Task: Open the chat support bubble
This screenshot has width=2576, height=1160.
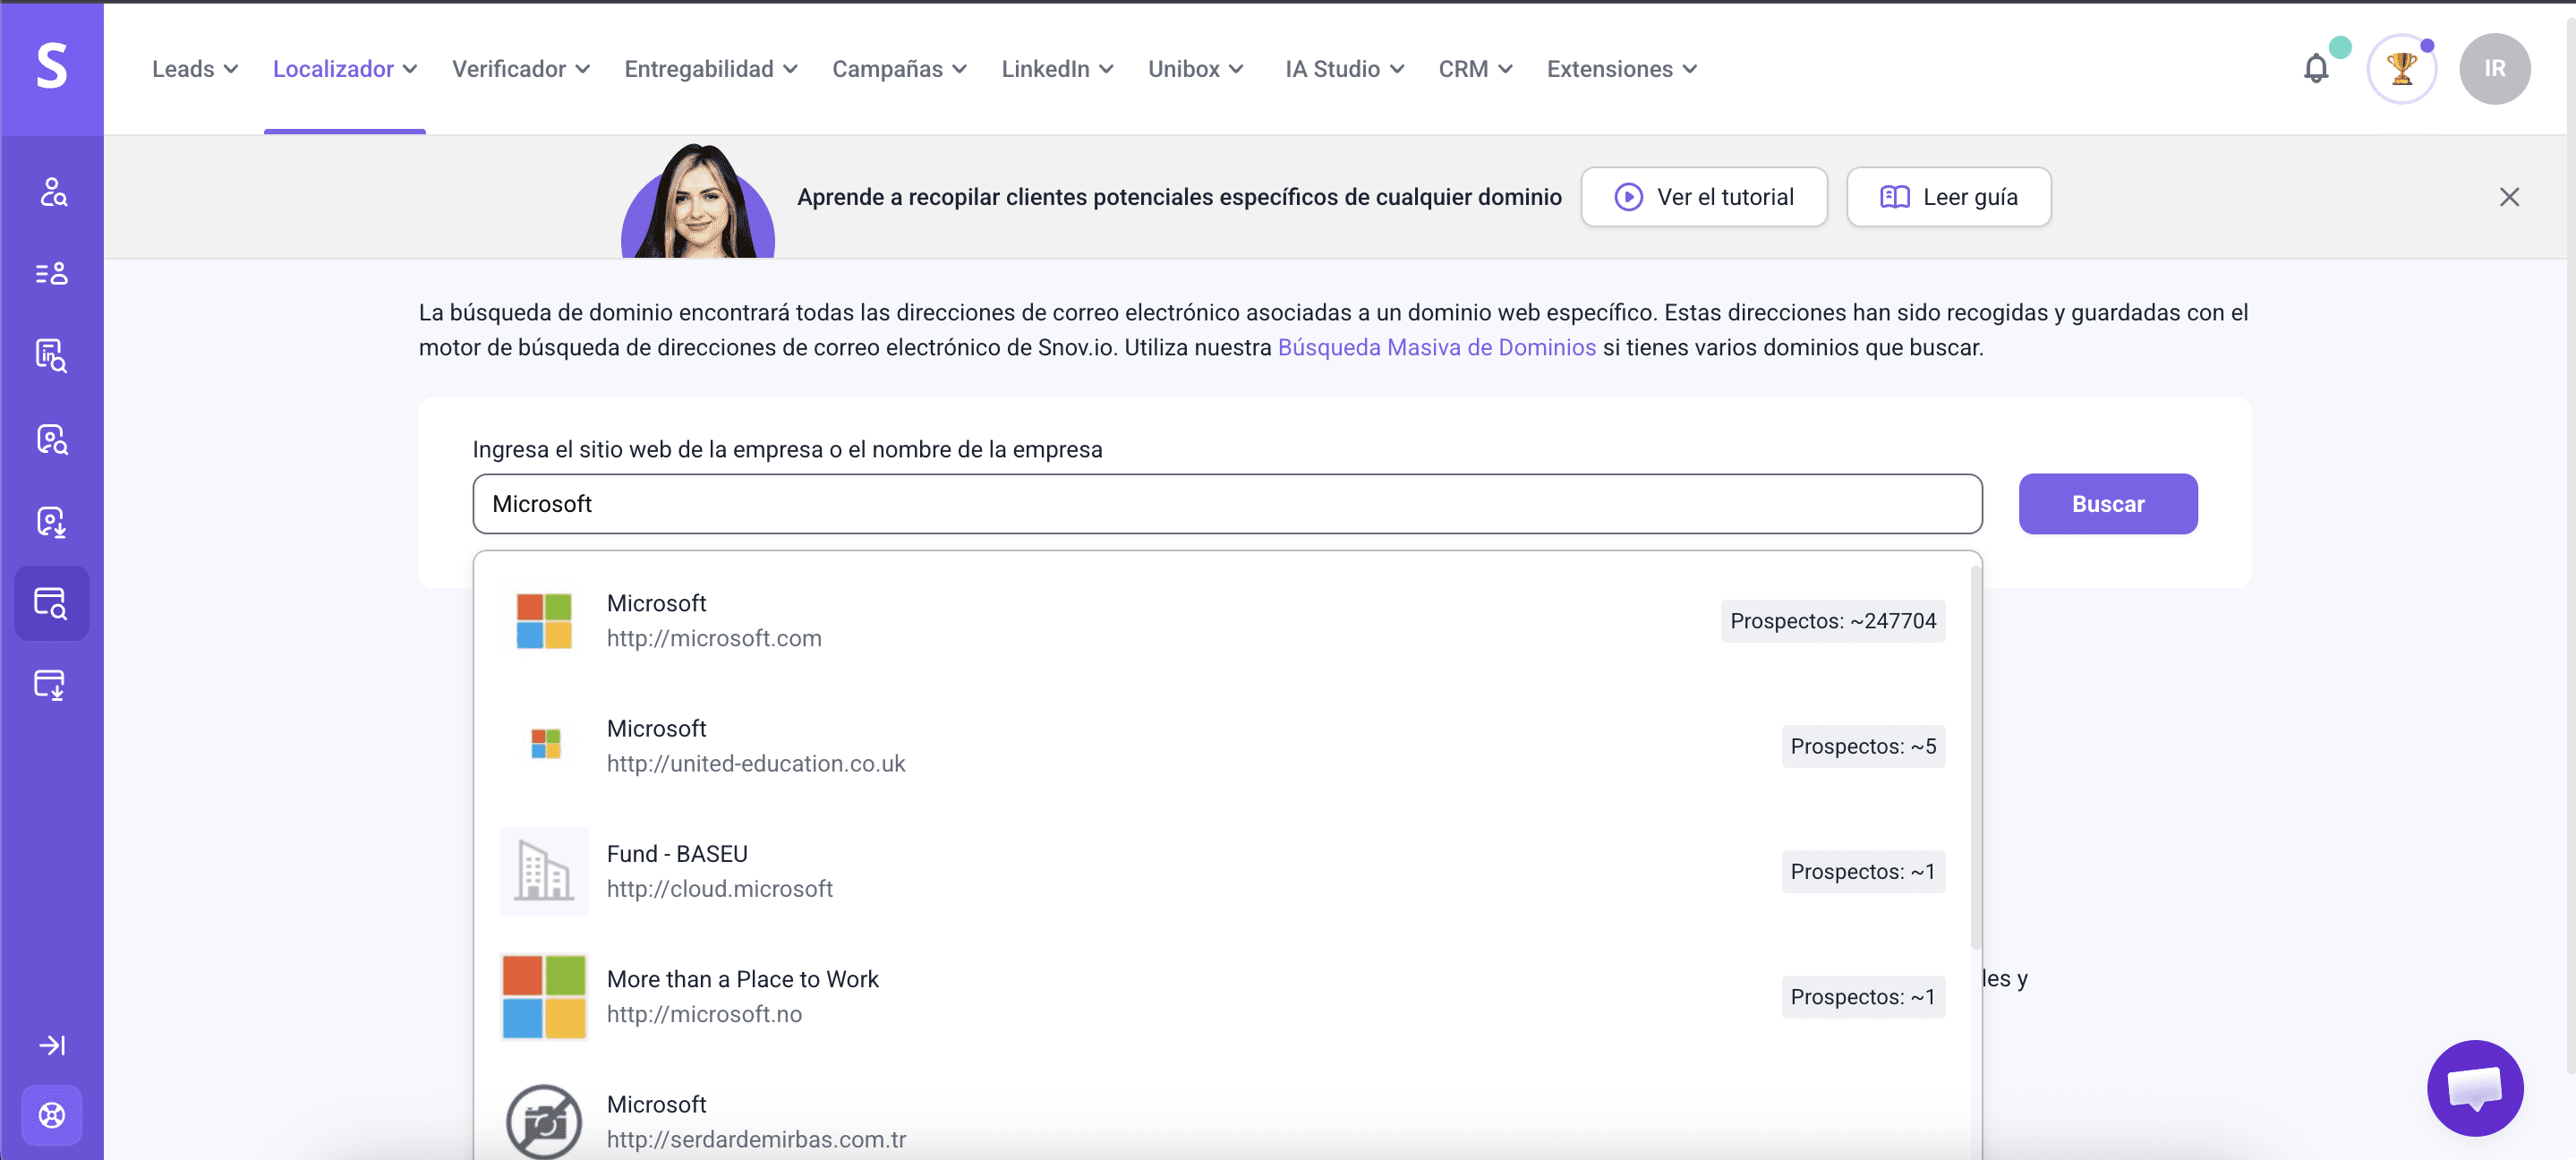Action: point(2475,1088)
